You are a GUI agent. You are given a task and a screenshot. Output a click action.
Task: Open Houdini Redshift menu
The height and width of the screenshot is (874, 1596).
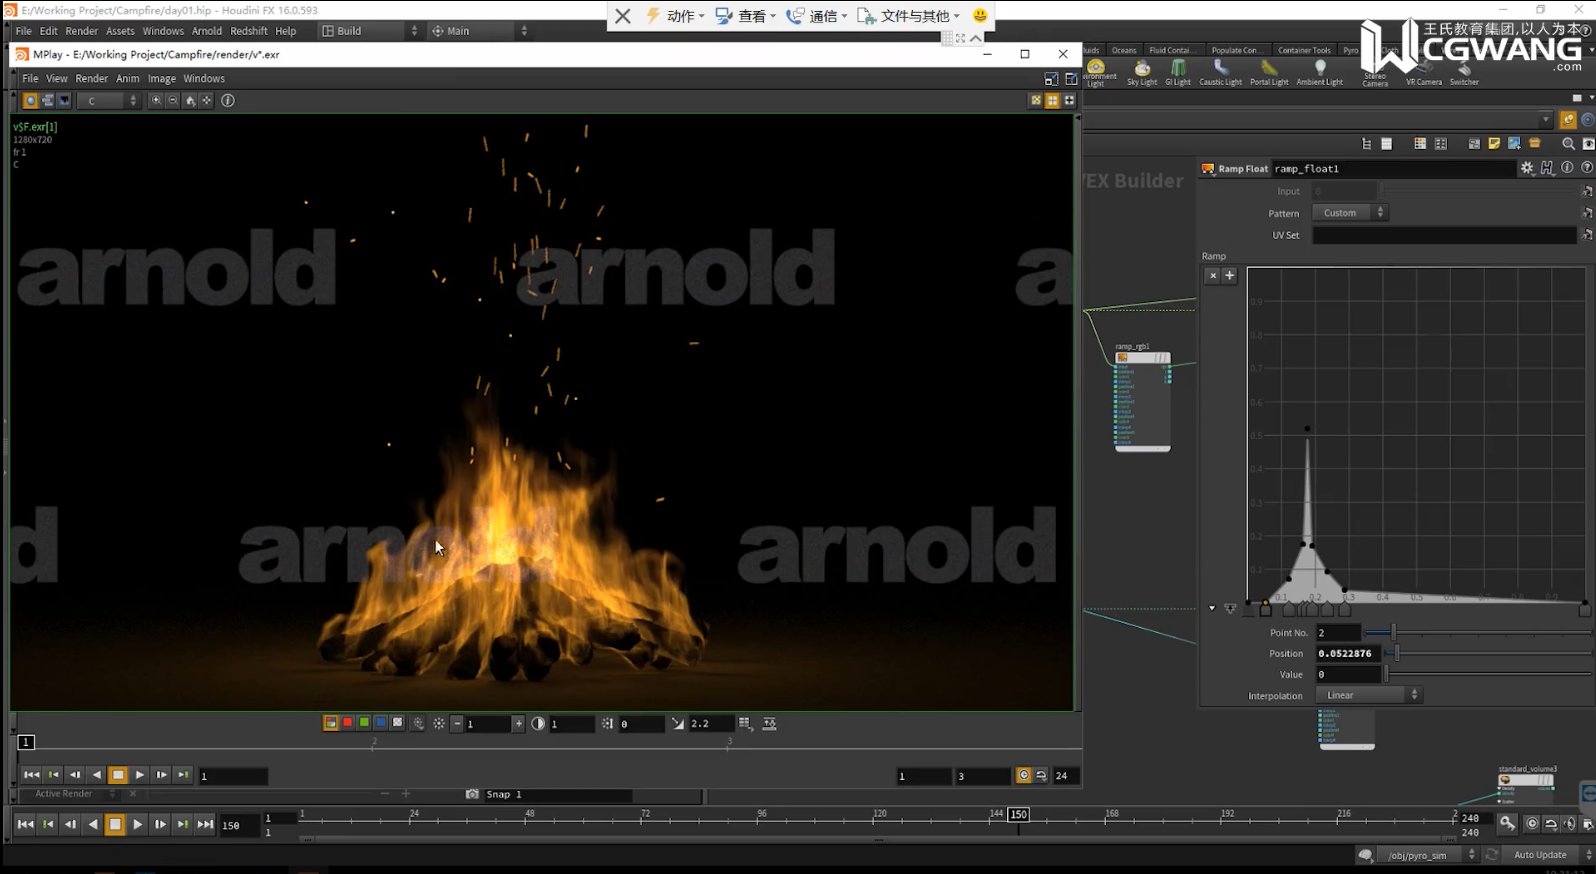click(x=249, y=31)
